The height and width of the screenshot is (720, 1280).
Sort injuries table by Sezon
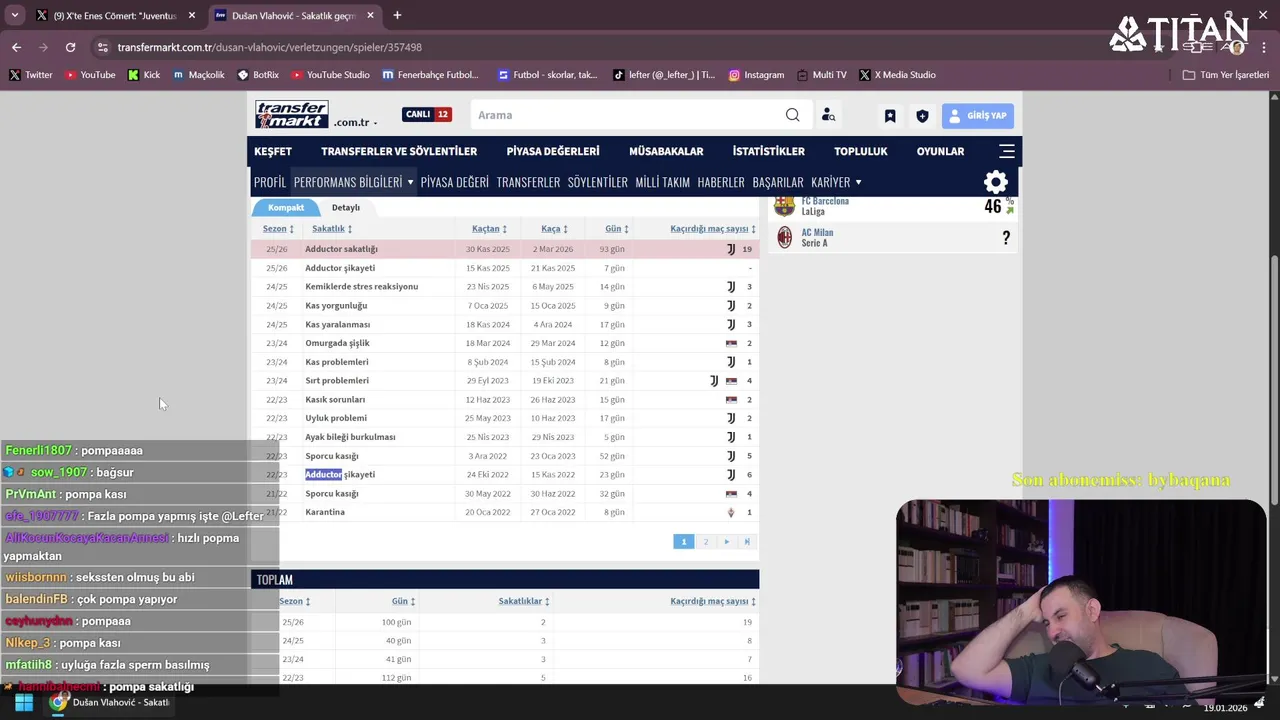[278, 229]
